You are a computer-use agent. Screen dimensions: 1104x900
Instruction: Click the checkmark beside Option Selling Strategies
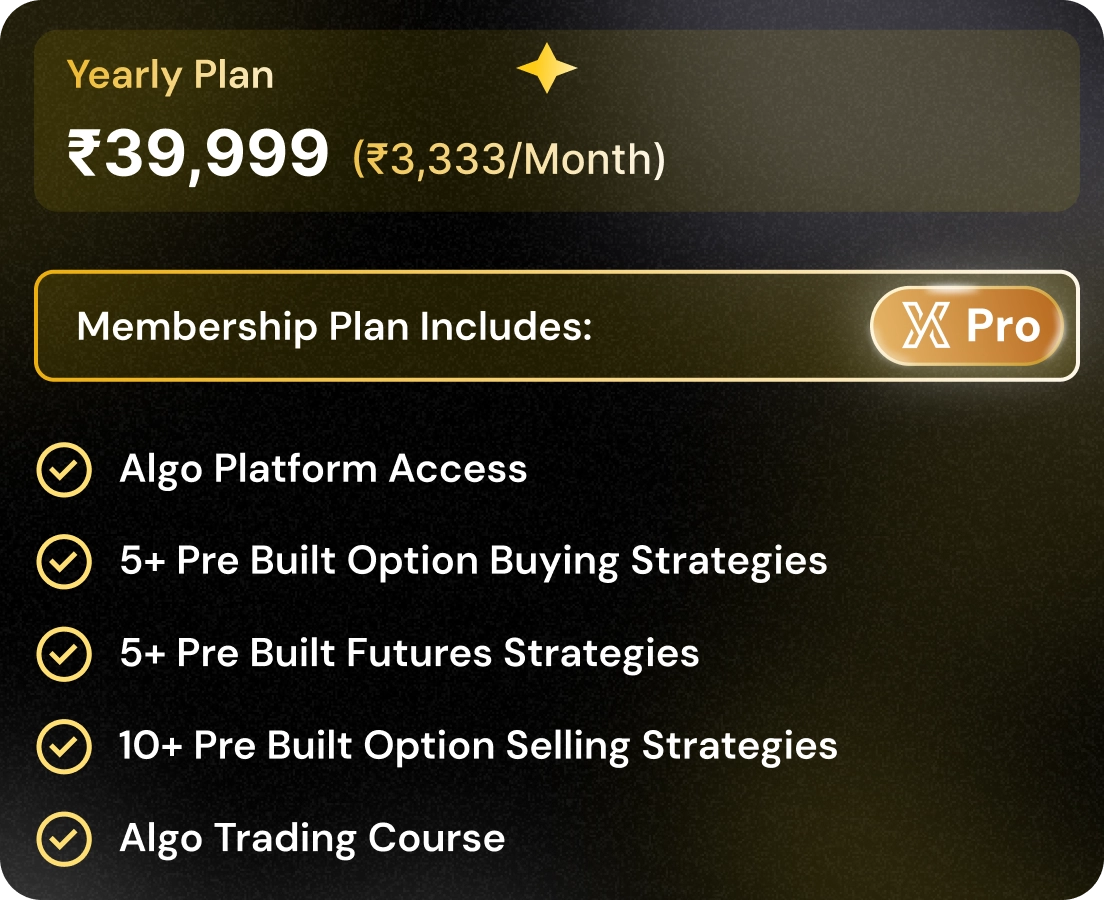point(64,746)
